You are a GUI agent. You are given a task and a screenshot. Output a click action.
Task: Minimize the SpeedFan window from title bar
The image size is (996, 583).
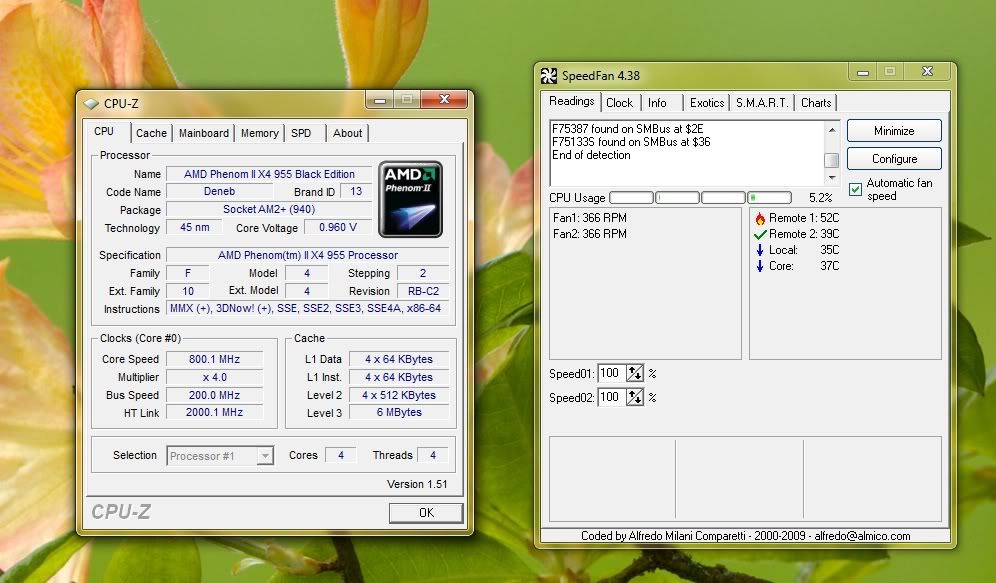point(863,72)
